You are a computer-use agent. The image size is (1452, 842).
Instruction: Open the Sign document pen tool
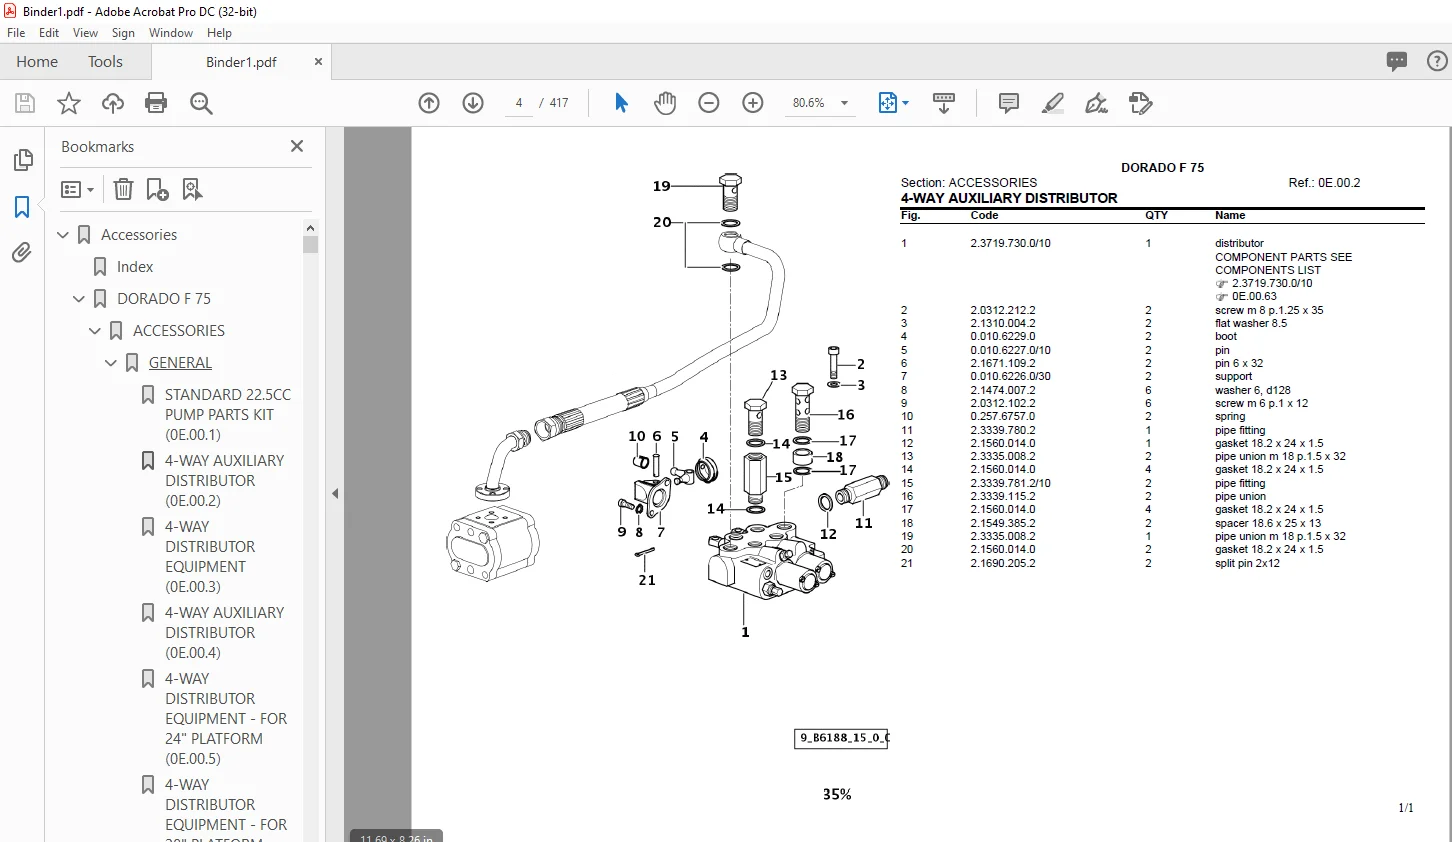pyautogui.click(x=1097, y=103)
